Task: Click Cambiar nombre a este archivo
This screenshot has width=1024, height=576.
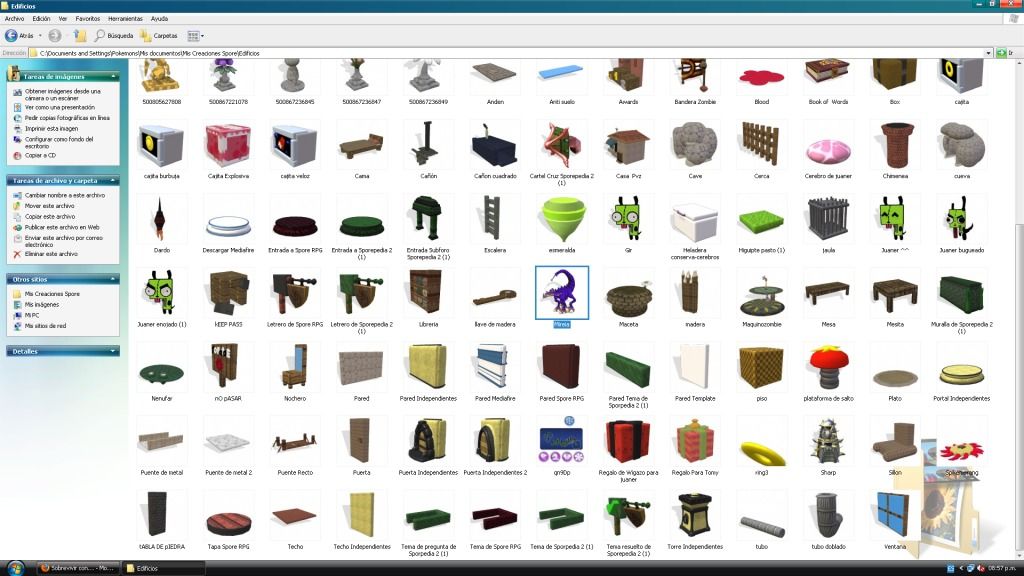Action: pos(65,195)
